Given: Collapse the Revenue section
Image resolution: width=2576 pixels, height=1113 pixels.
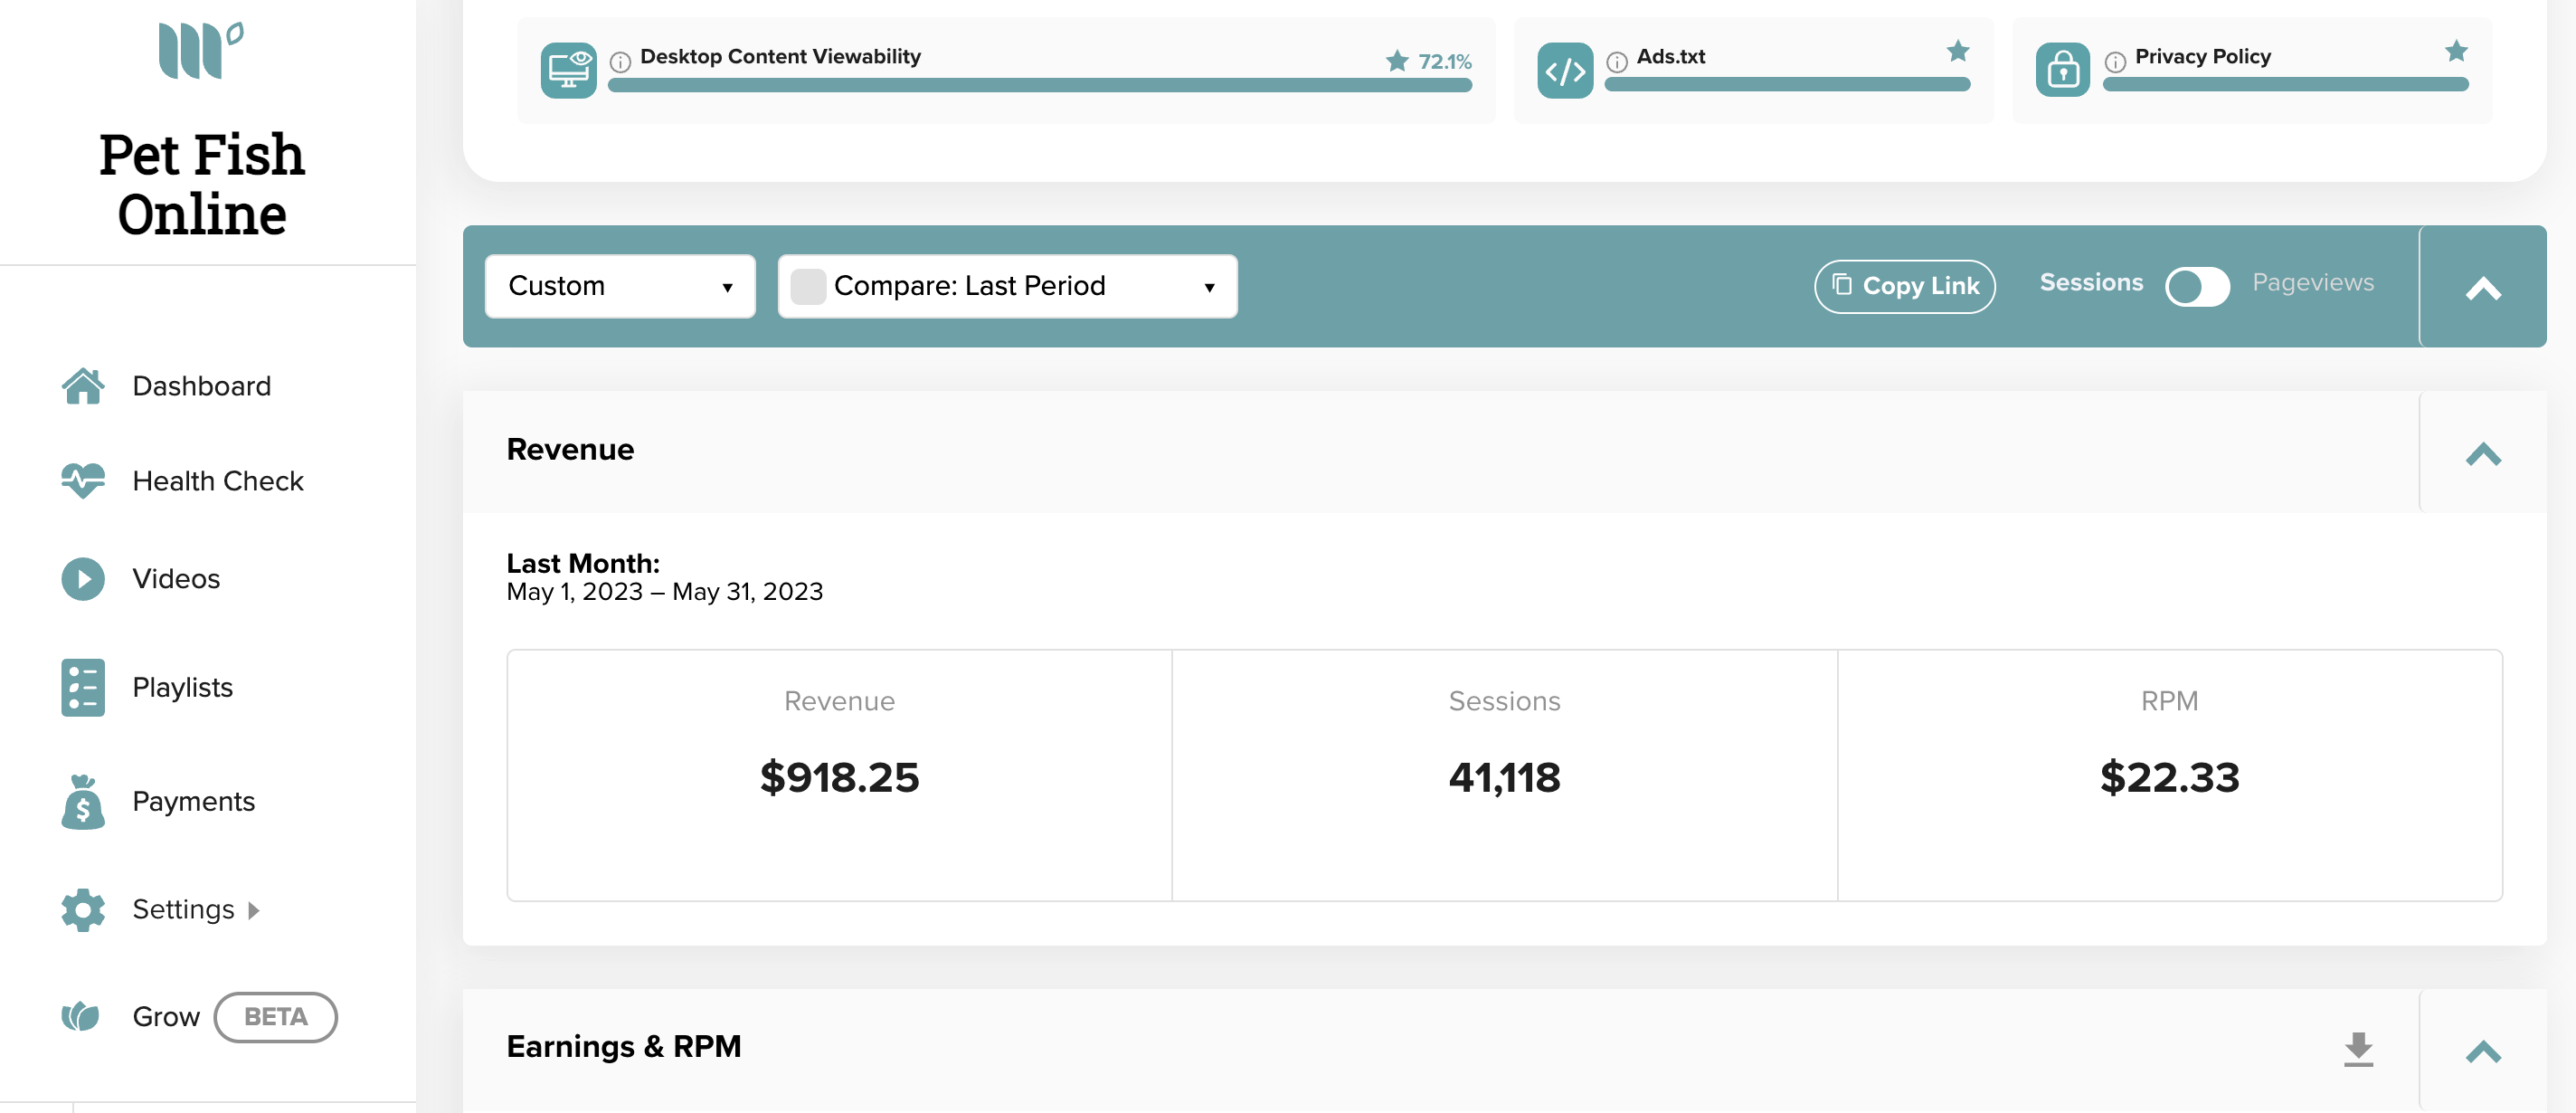Looking at the screenshot, I should tap(2483, 454).
